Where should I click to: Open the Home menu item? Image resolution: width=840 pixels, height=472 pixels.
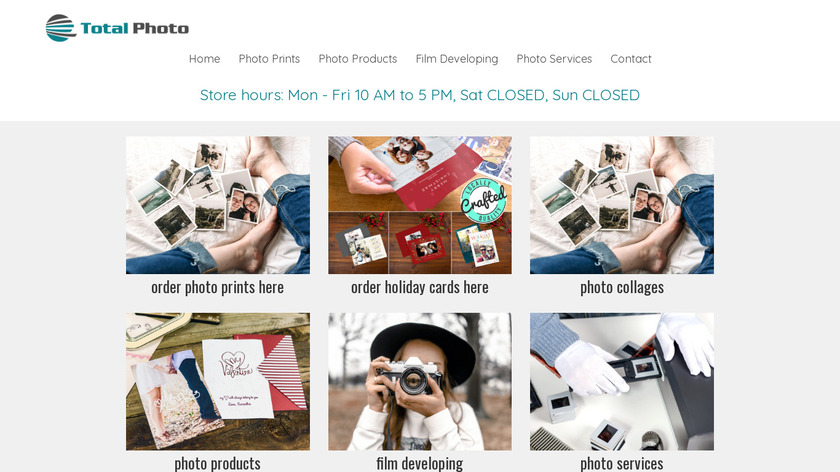[204, 59]
